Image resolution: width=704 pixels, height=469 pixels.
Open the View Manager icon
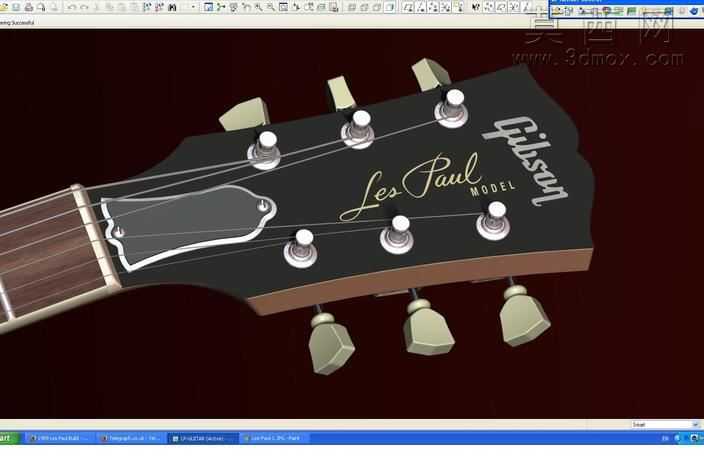(x=334, y=7)
